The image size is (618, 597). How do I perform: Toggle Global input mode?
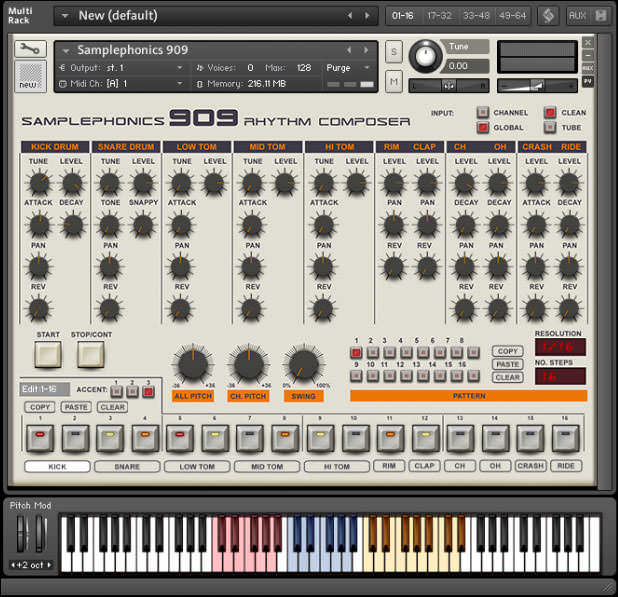click(x=482, y=127)
